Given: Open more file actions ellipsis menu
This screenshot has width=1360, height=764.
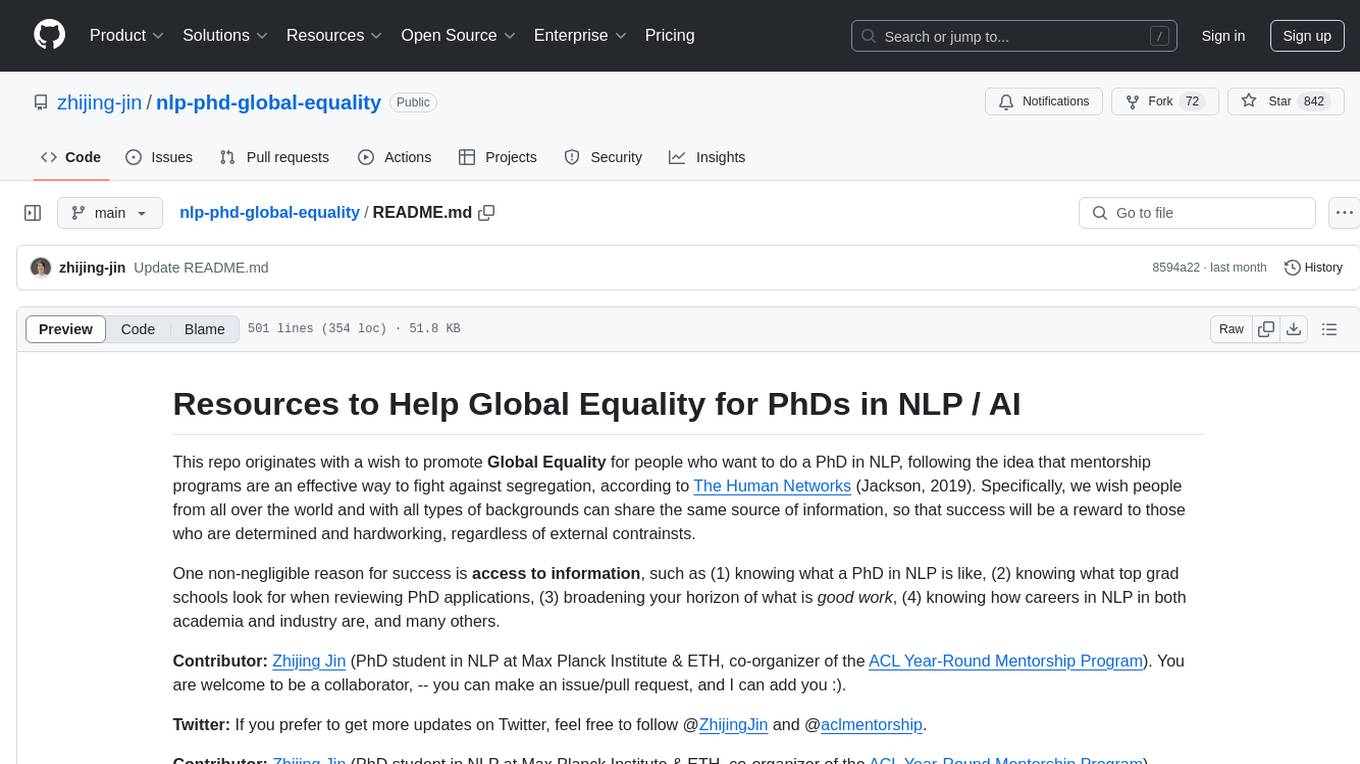Looking at the screenshot, I should pyautogui.click(x=1344, y=213).
